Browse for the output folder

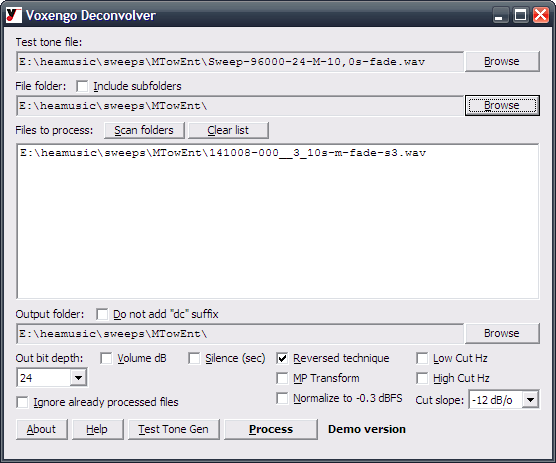pyautogui.click(x=502, y=333)
